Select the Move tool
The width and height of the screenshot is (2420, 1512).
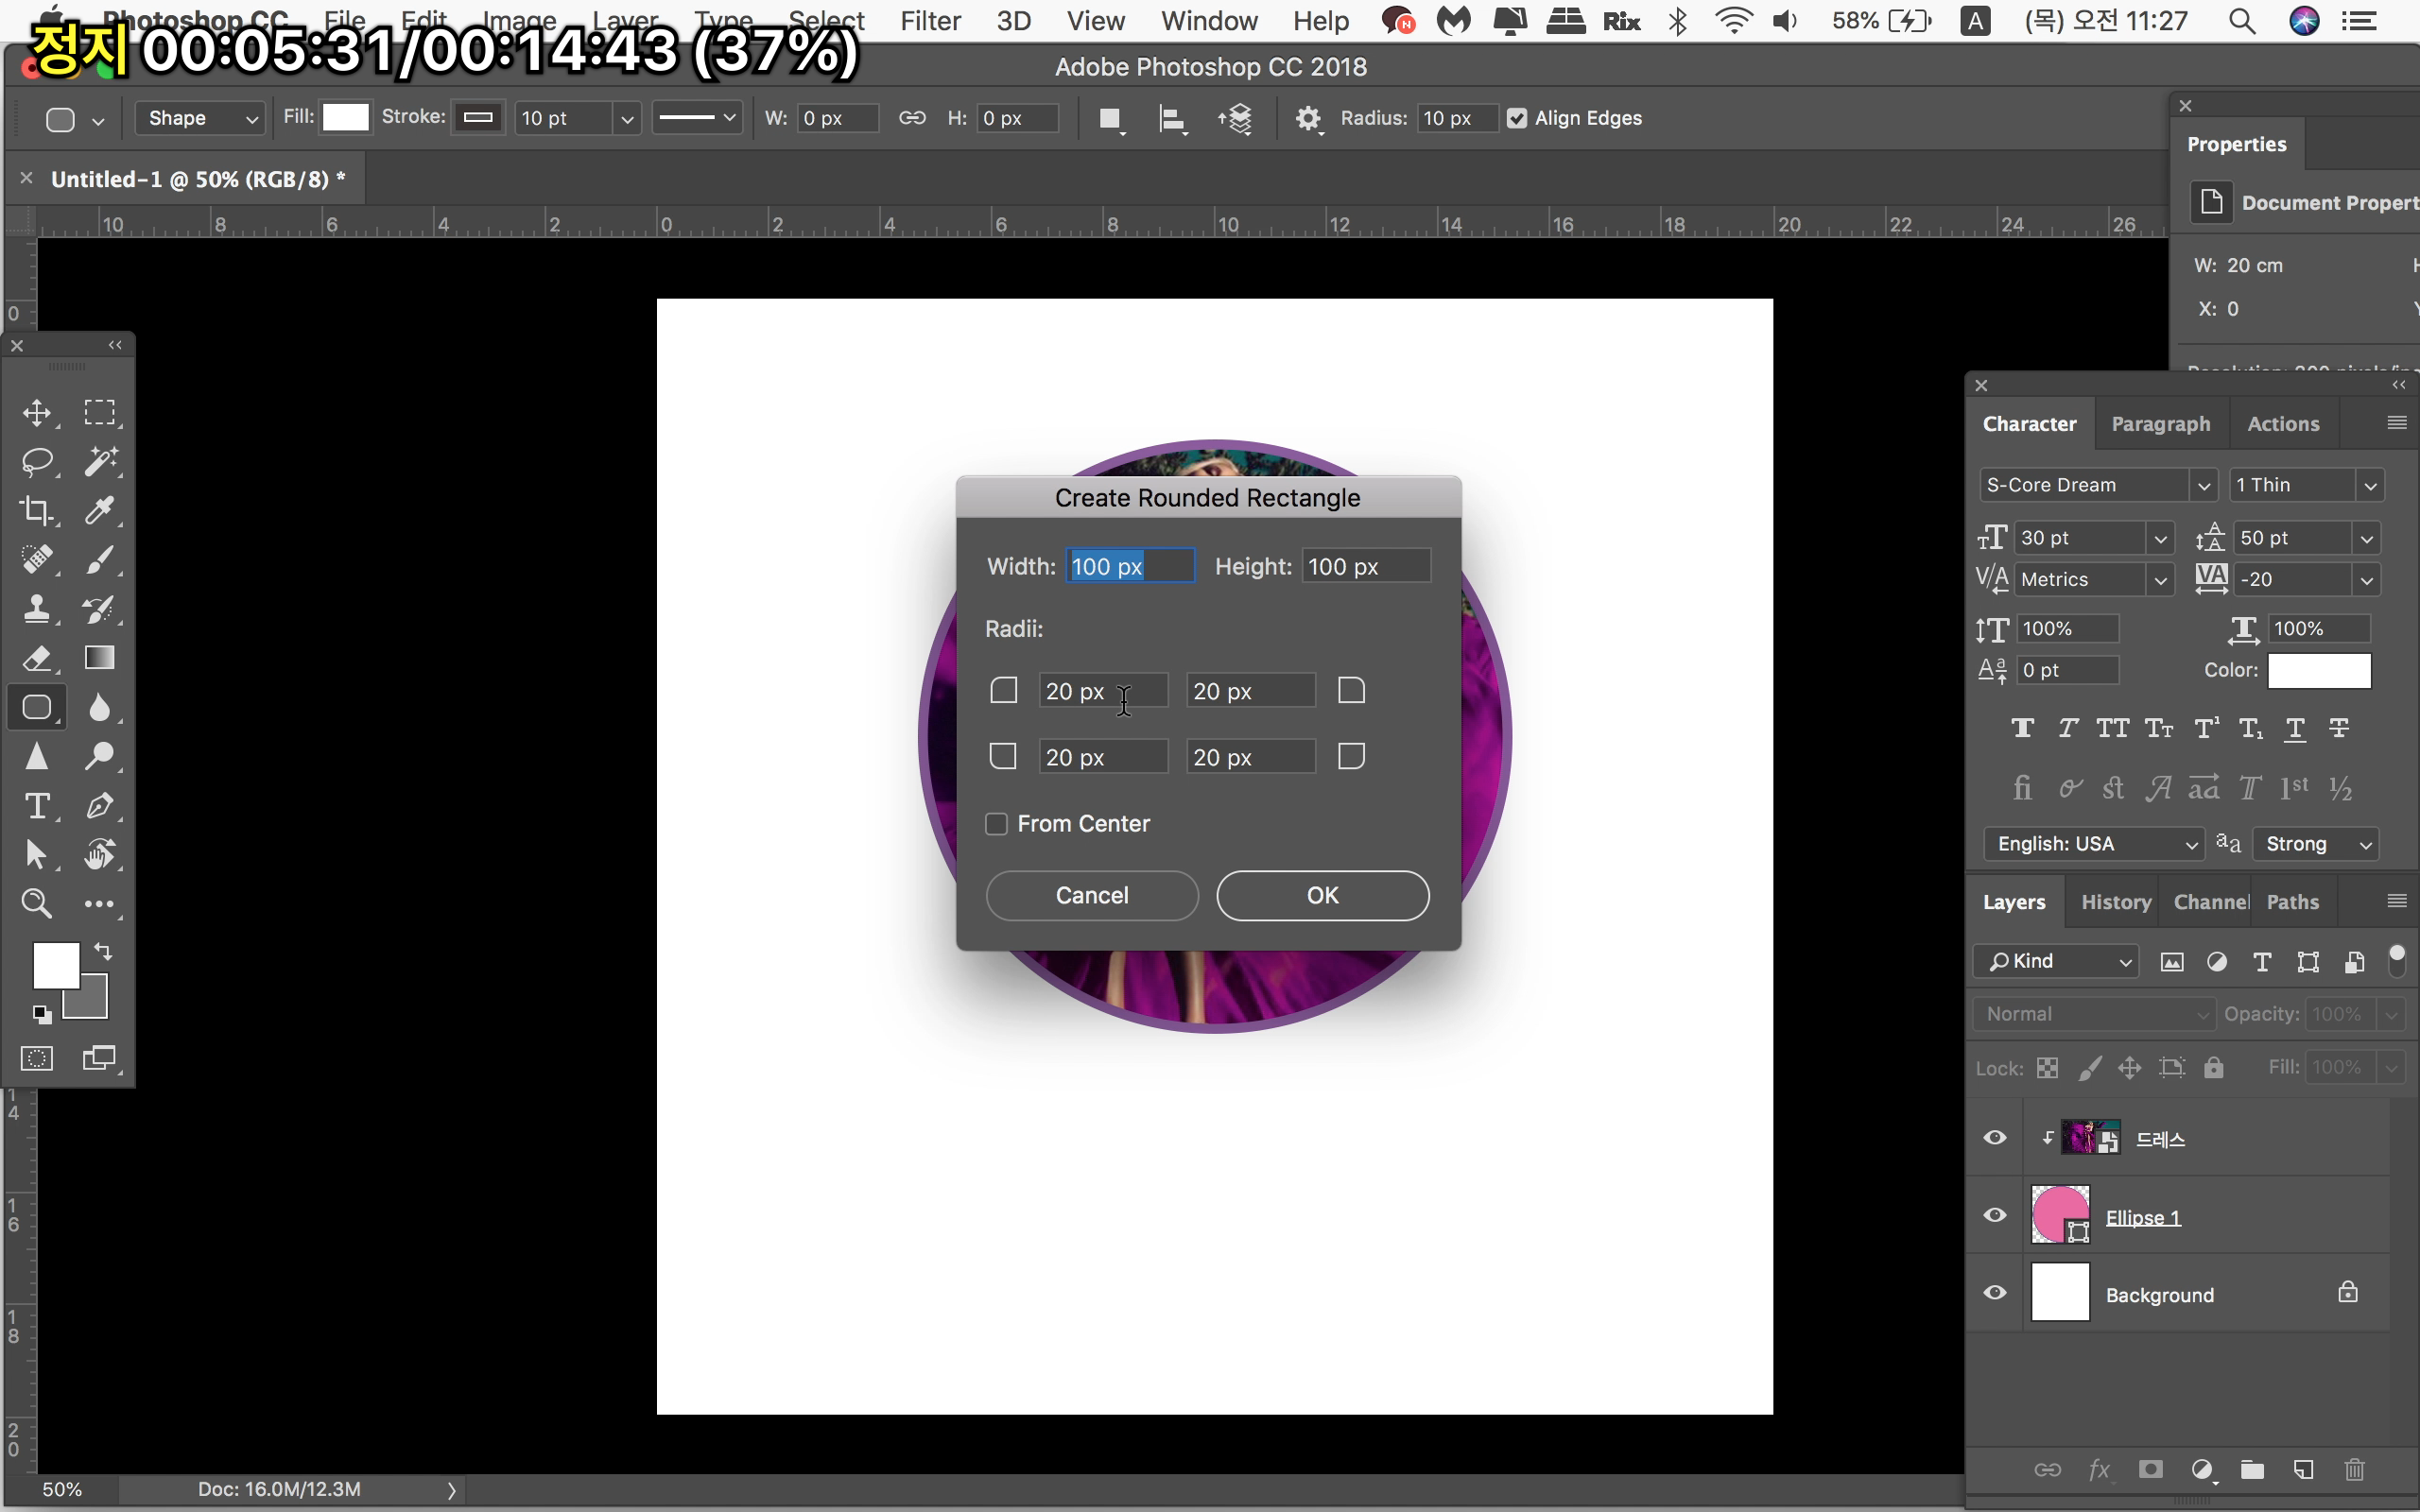point(37,413)
